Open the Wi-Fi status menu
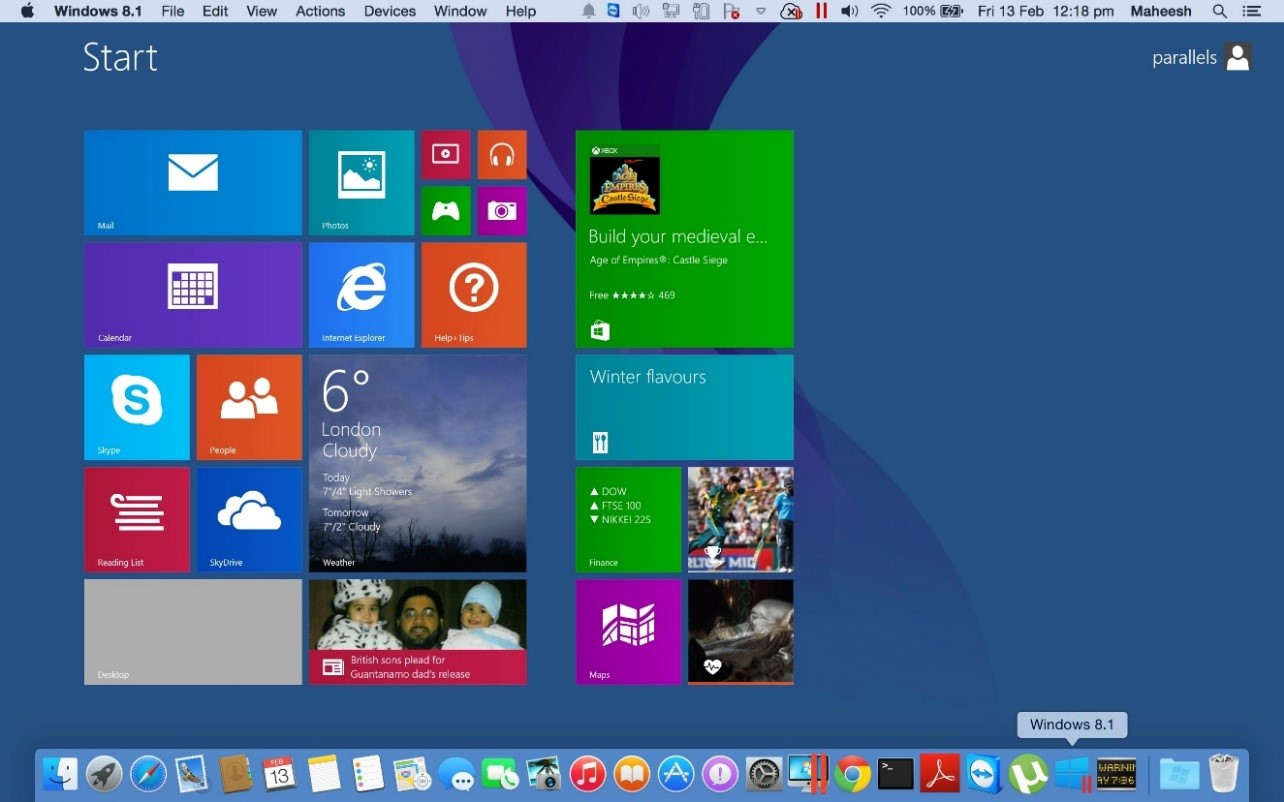This screenshot has height=802, width=1284. coord(881,11)
